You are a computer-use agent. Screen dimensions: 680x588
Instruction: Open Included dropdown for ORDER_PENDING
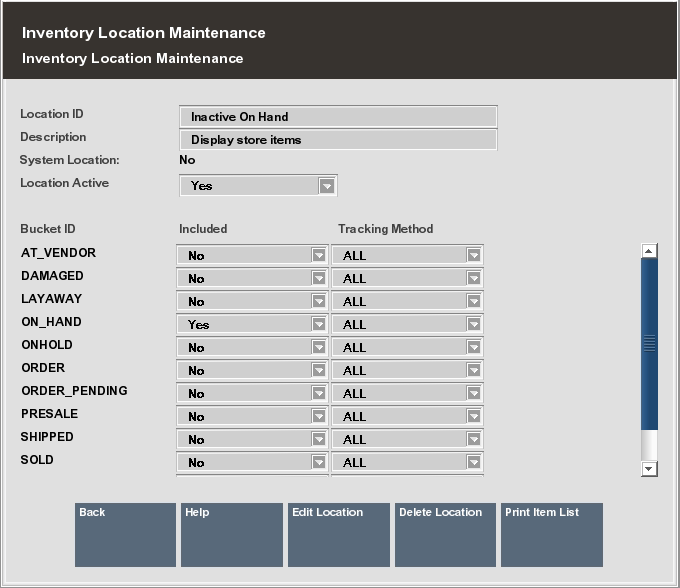[x=252, y=393]
